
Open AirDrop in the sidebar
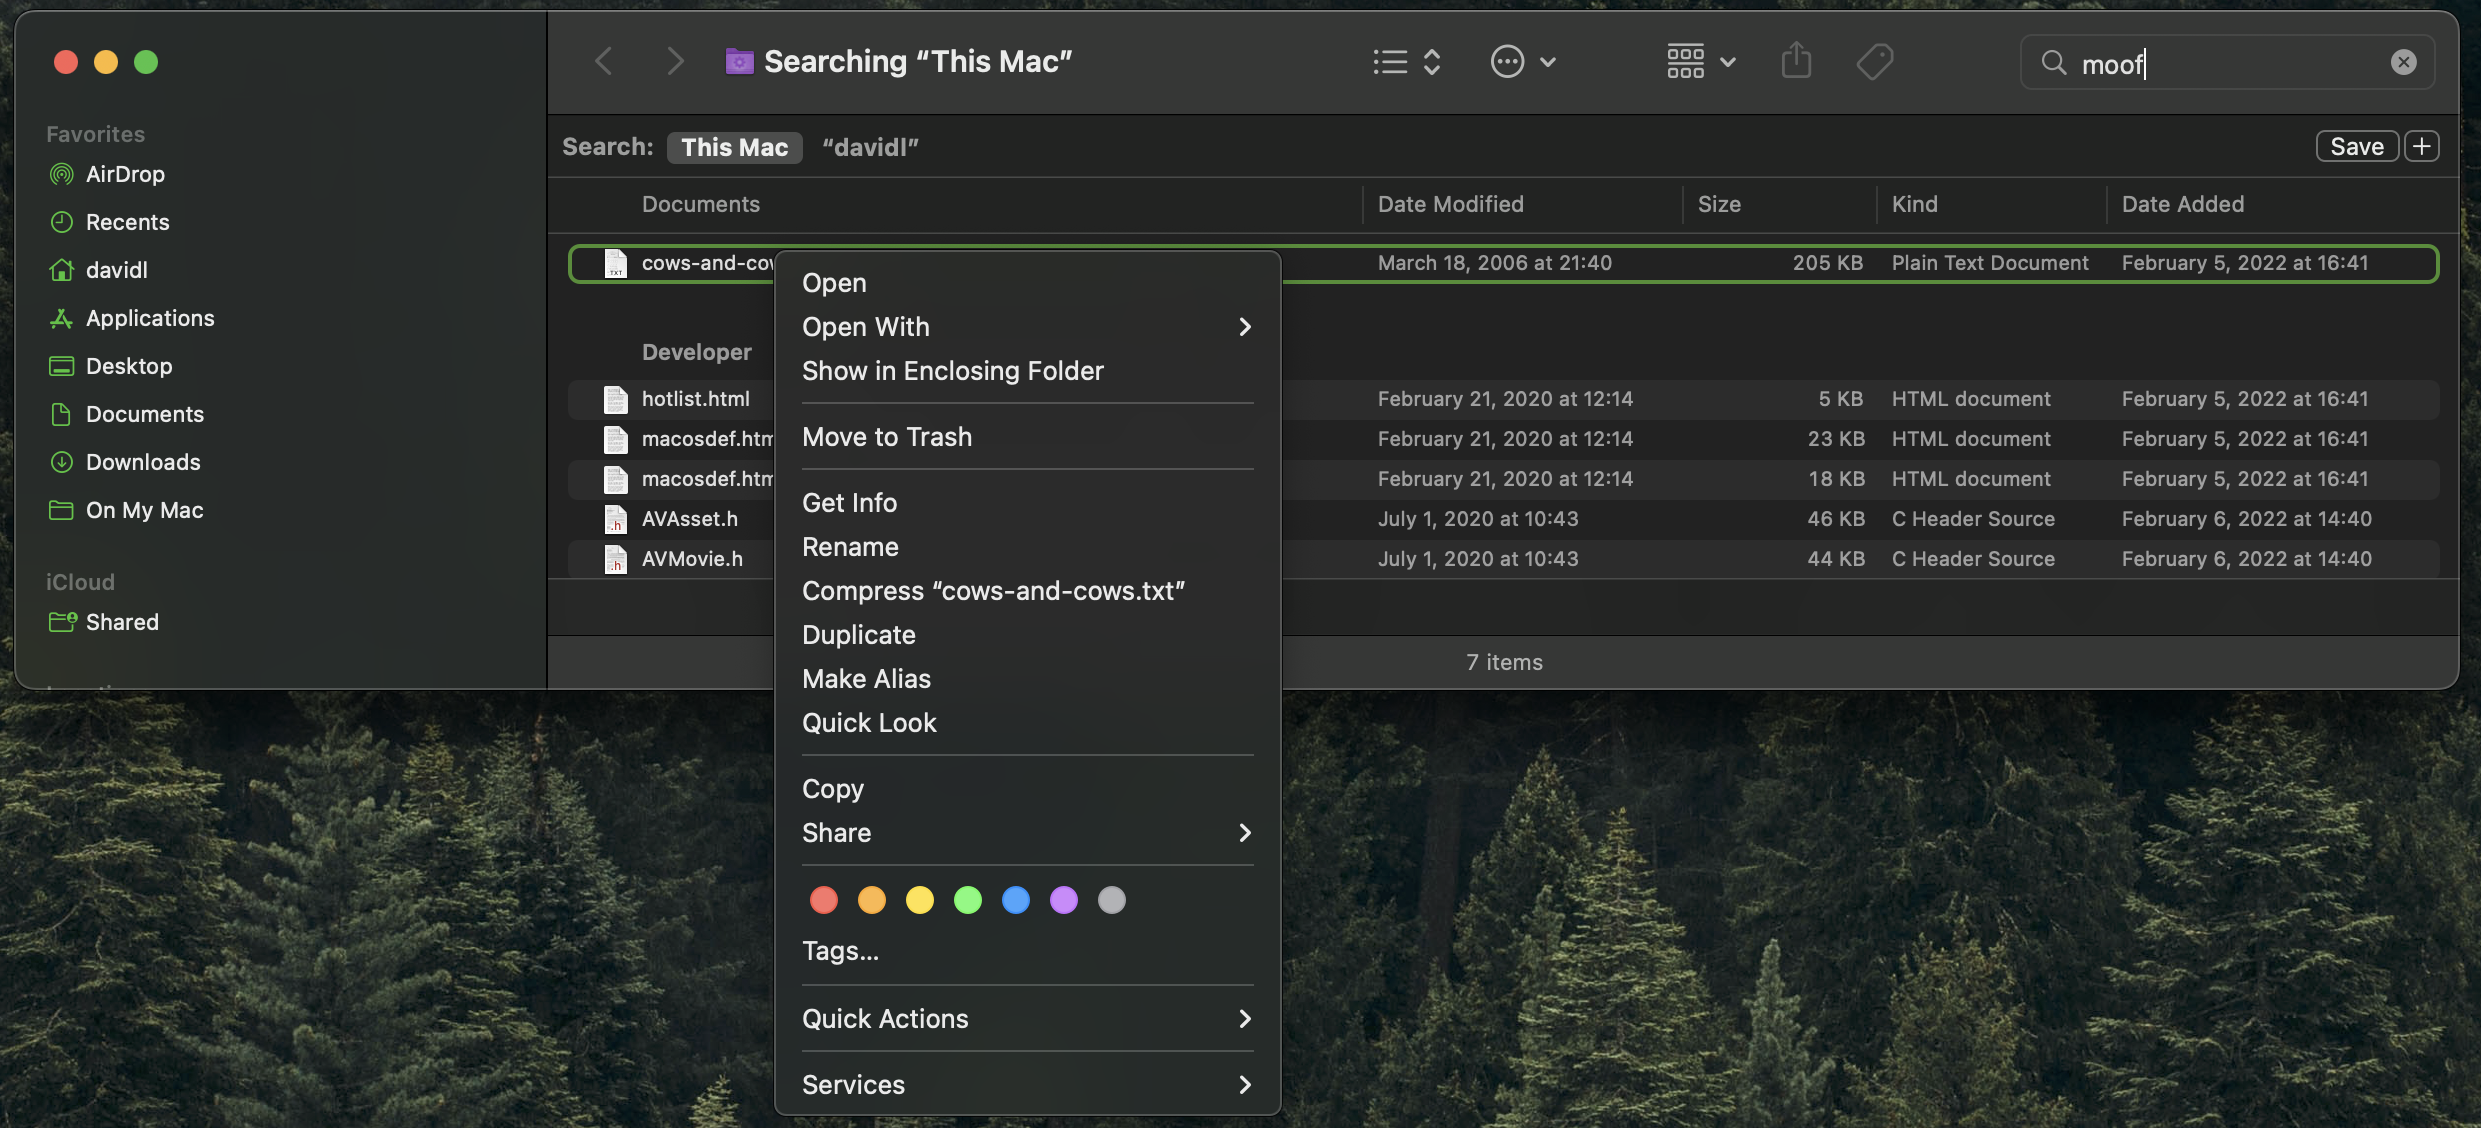click(x=125, y=174)
